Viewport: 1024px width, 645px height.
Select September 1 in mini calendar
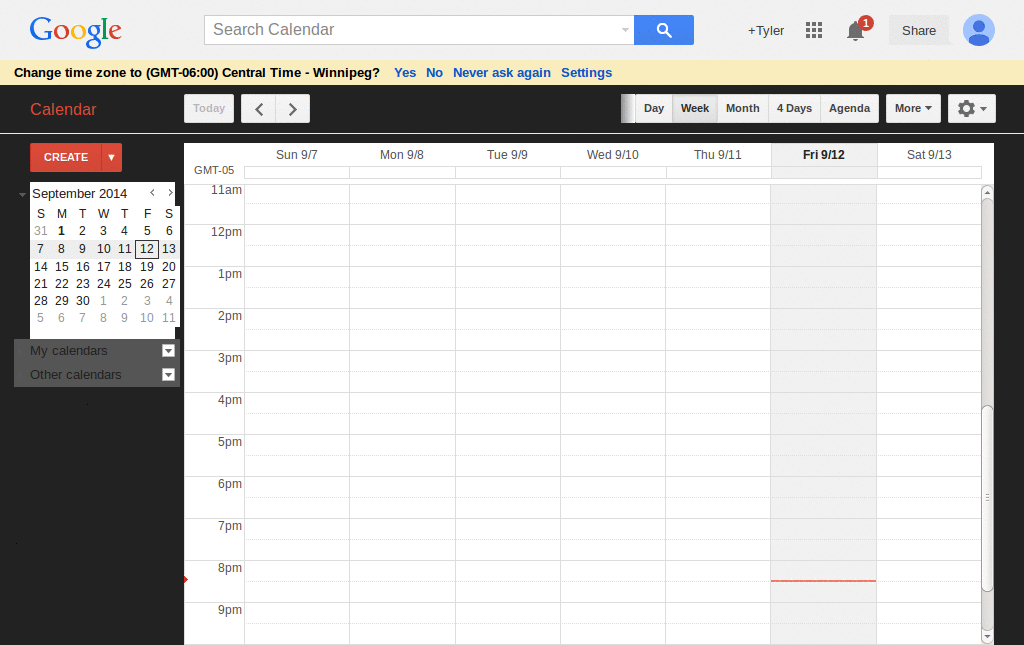(61, 231)
